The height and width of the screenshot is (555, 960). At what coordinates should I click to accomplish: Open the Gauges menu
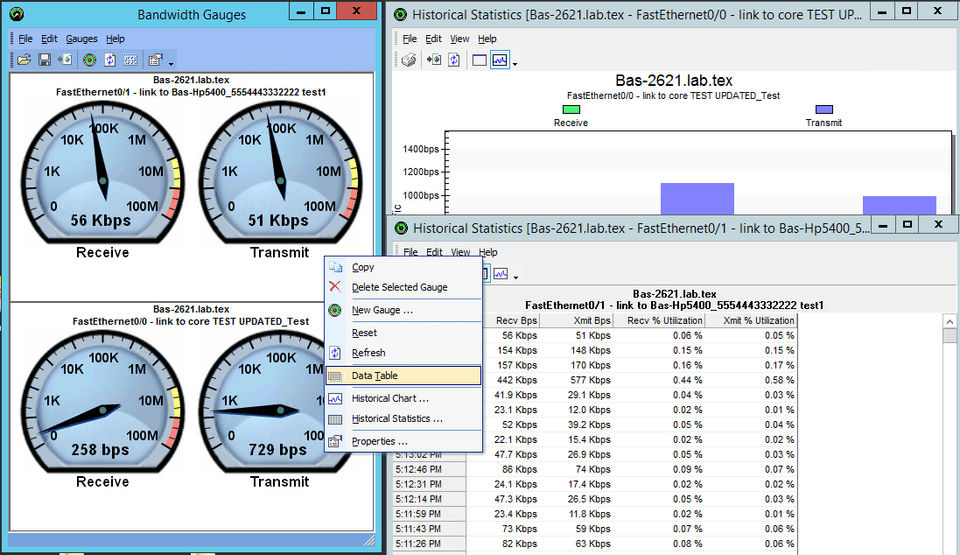[x=81, y=39]
